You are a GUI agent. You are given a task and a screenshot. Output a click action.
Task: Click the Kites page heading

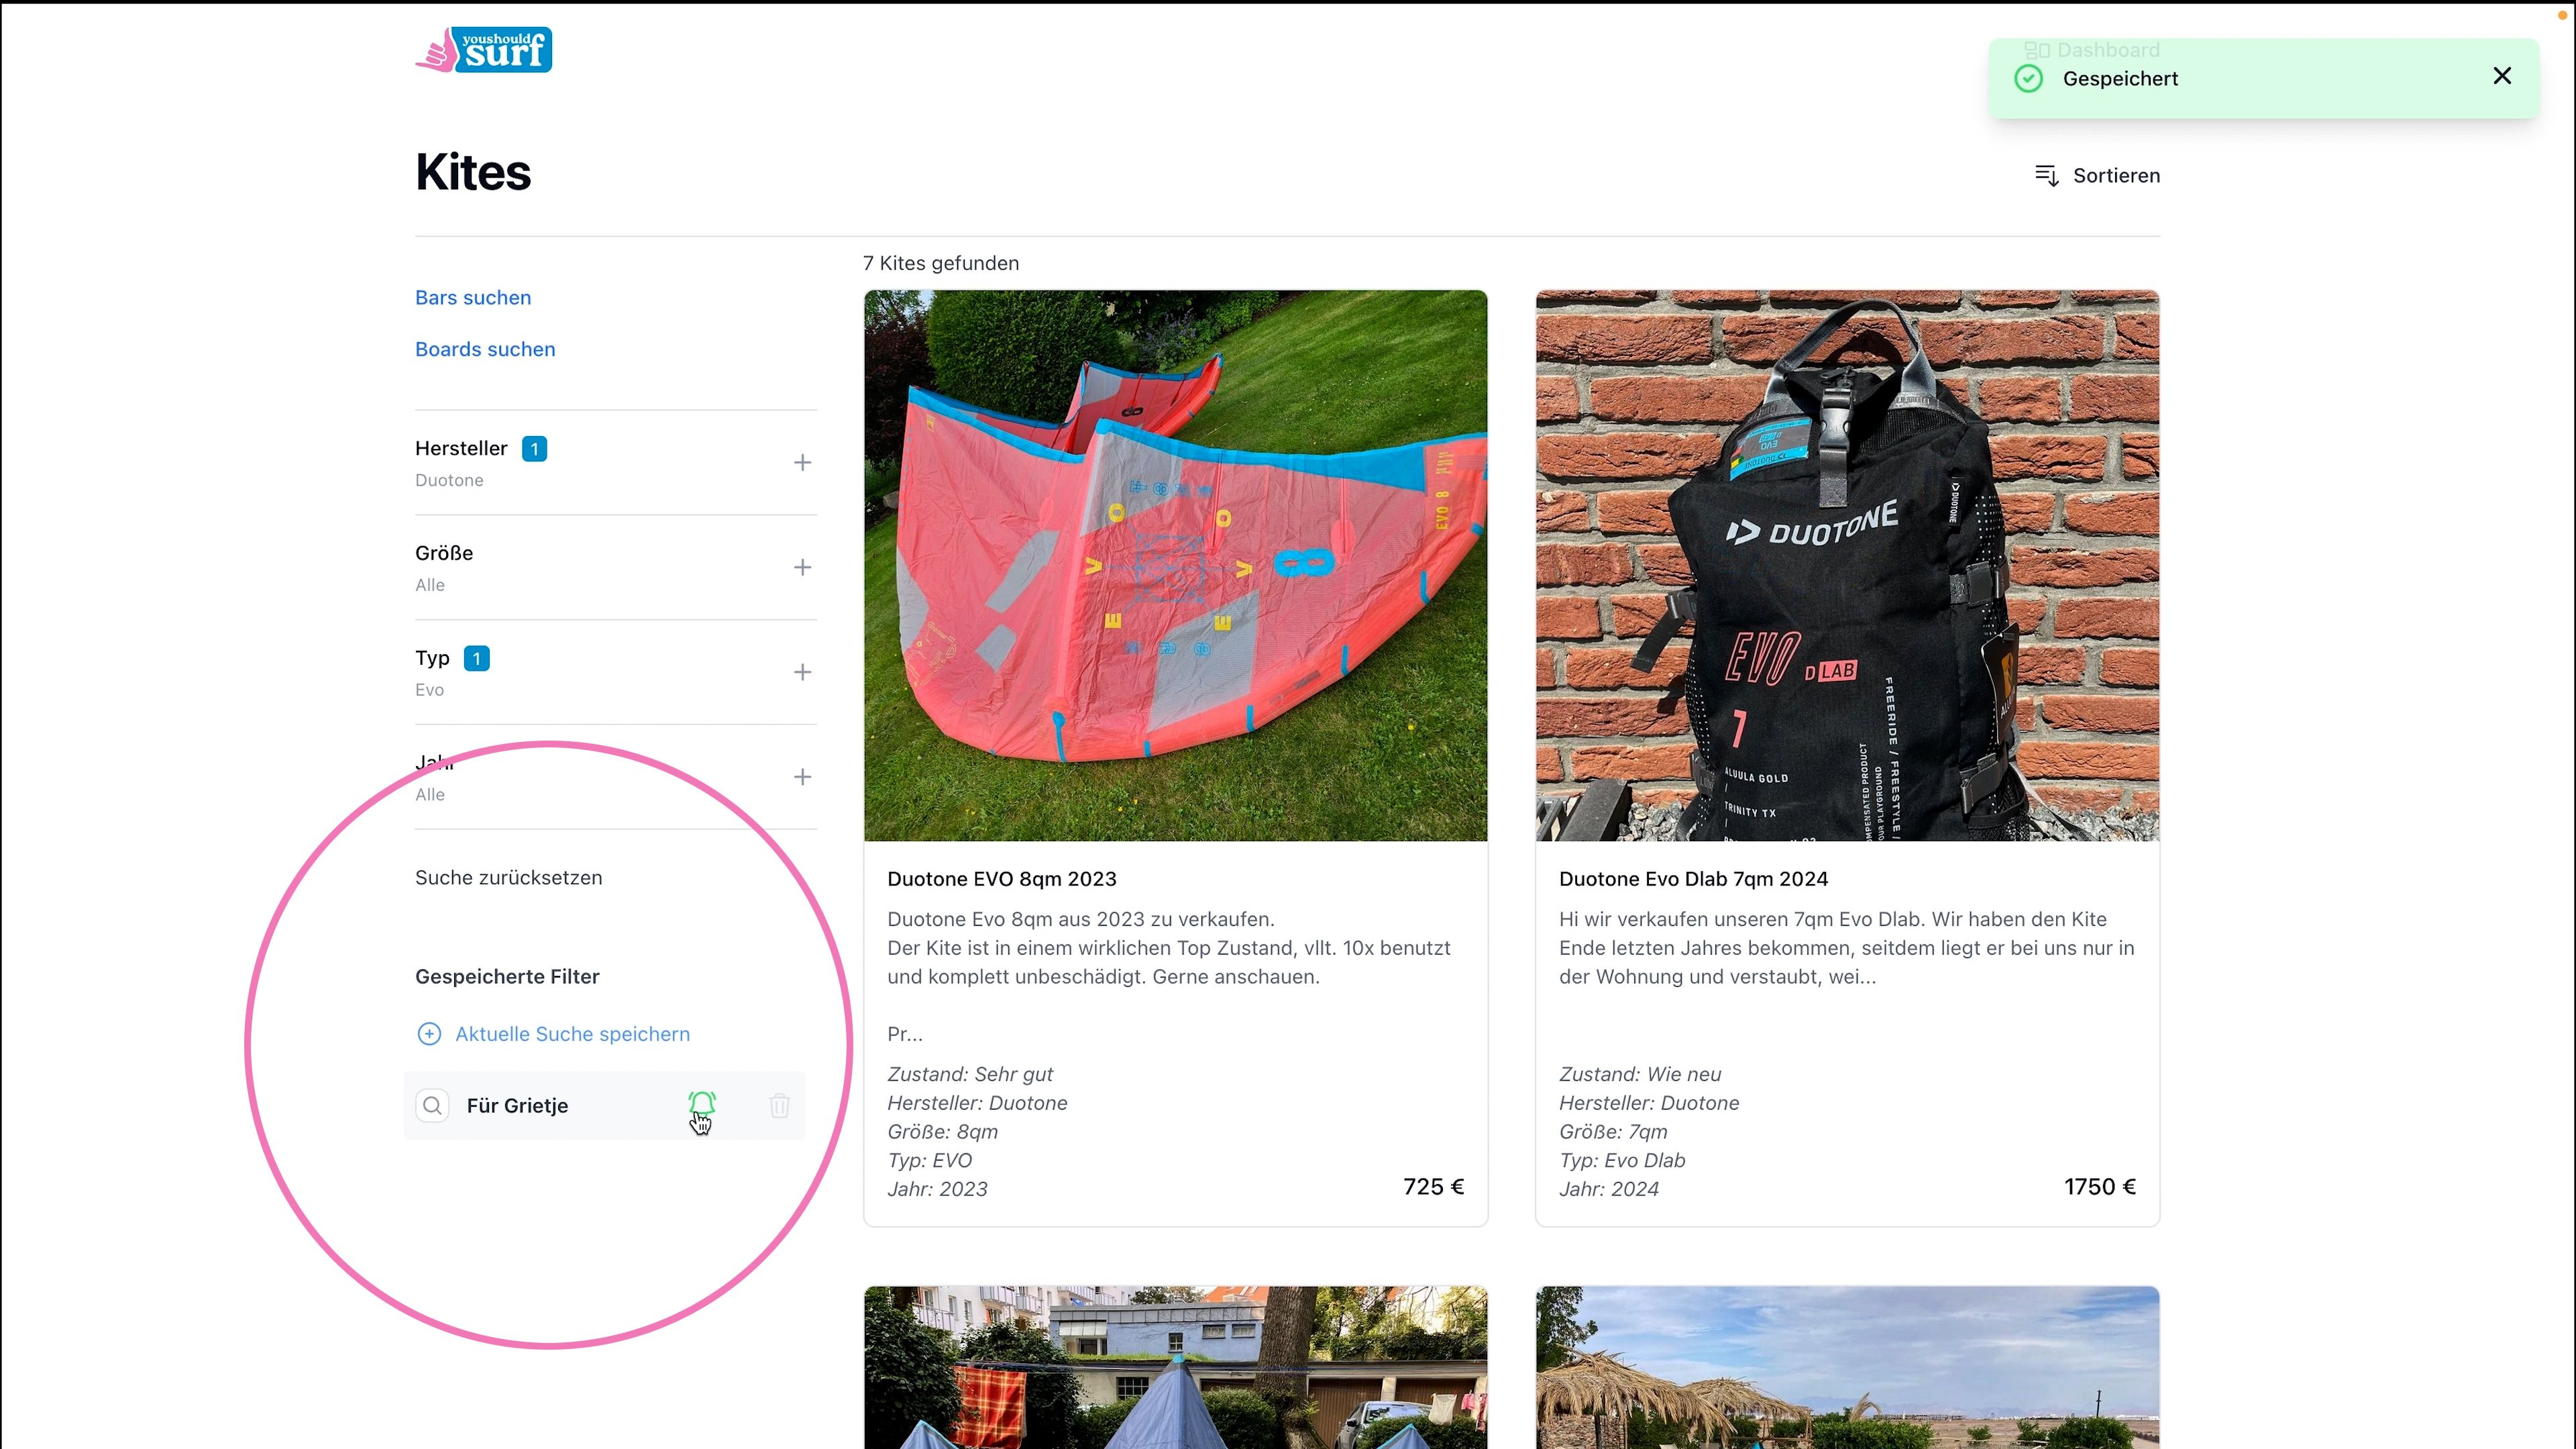[473, 172]
